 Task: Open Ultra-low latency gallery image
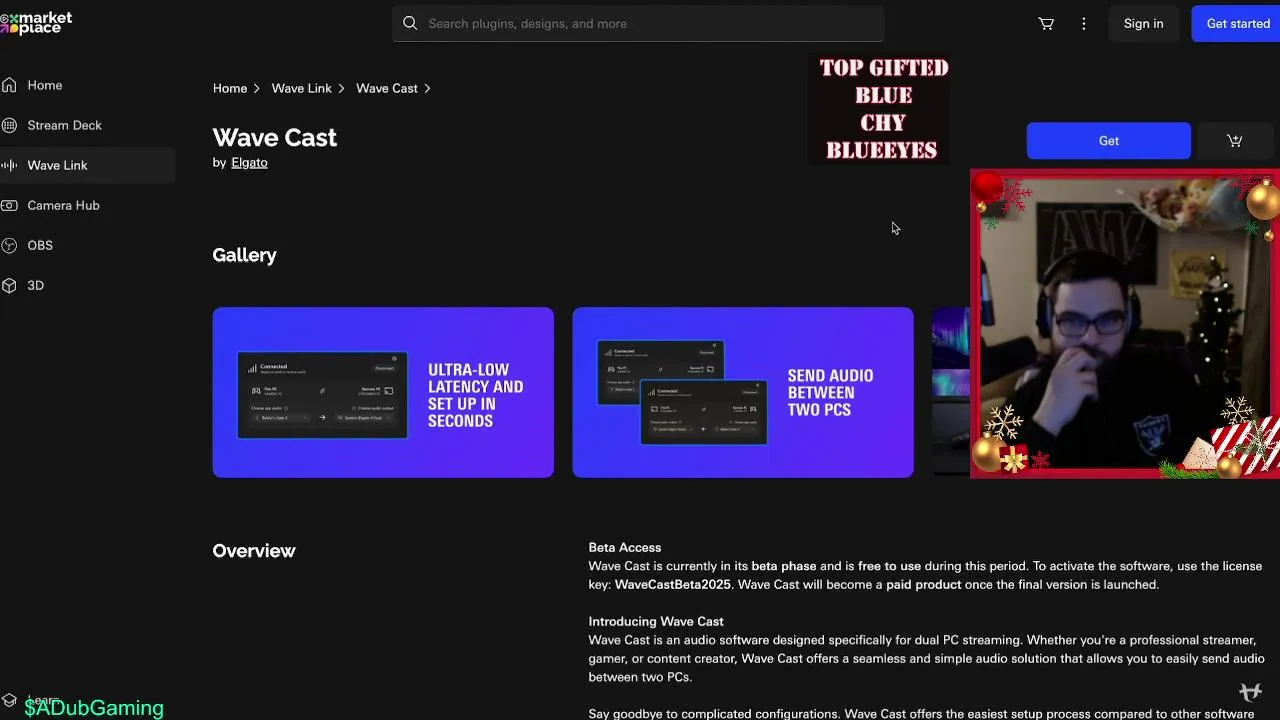(x=383, y=392)
